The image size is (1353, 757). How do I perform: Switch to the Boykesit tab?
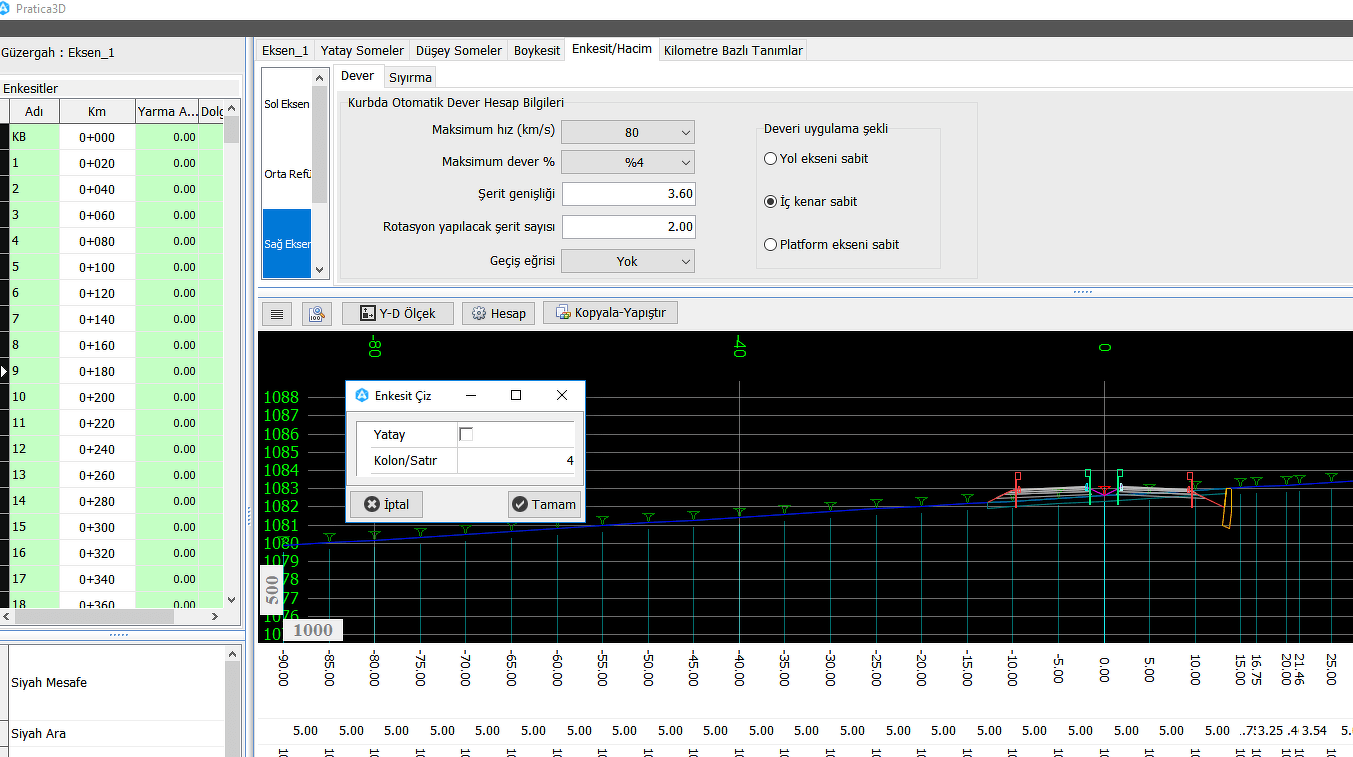click(x=537, y=50)
